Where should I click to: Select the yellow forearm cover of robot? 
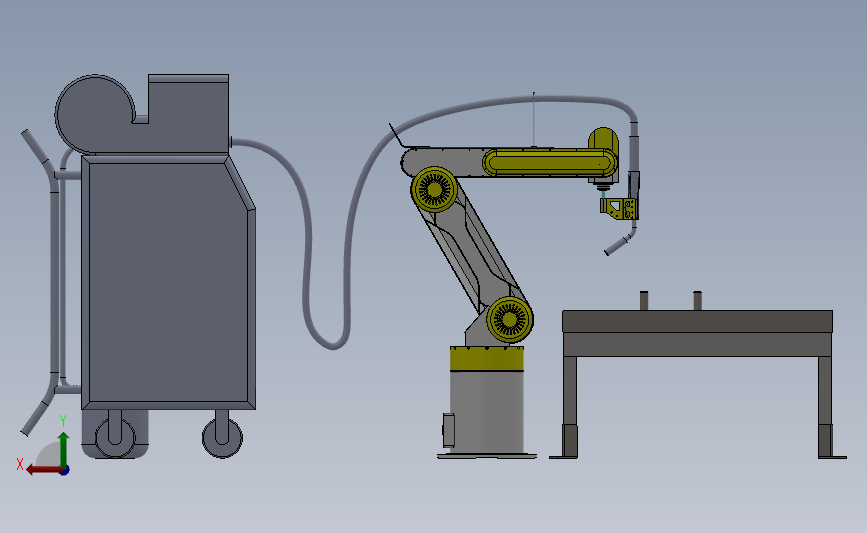click(x=550, y=163)
